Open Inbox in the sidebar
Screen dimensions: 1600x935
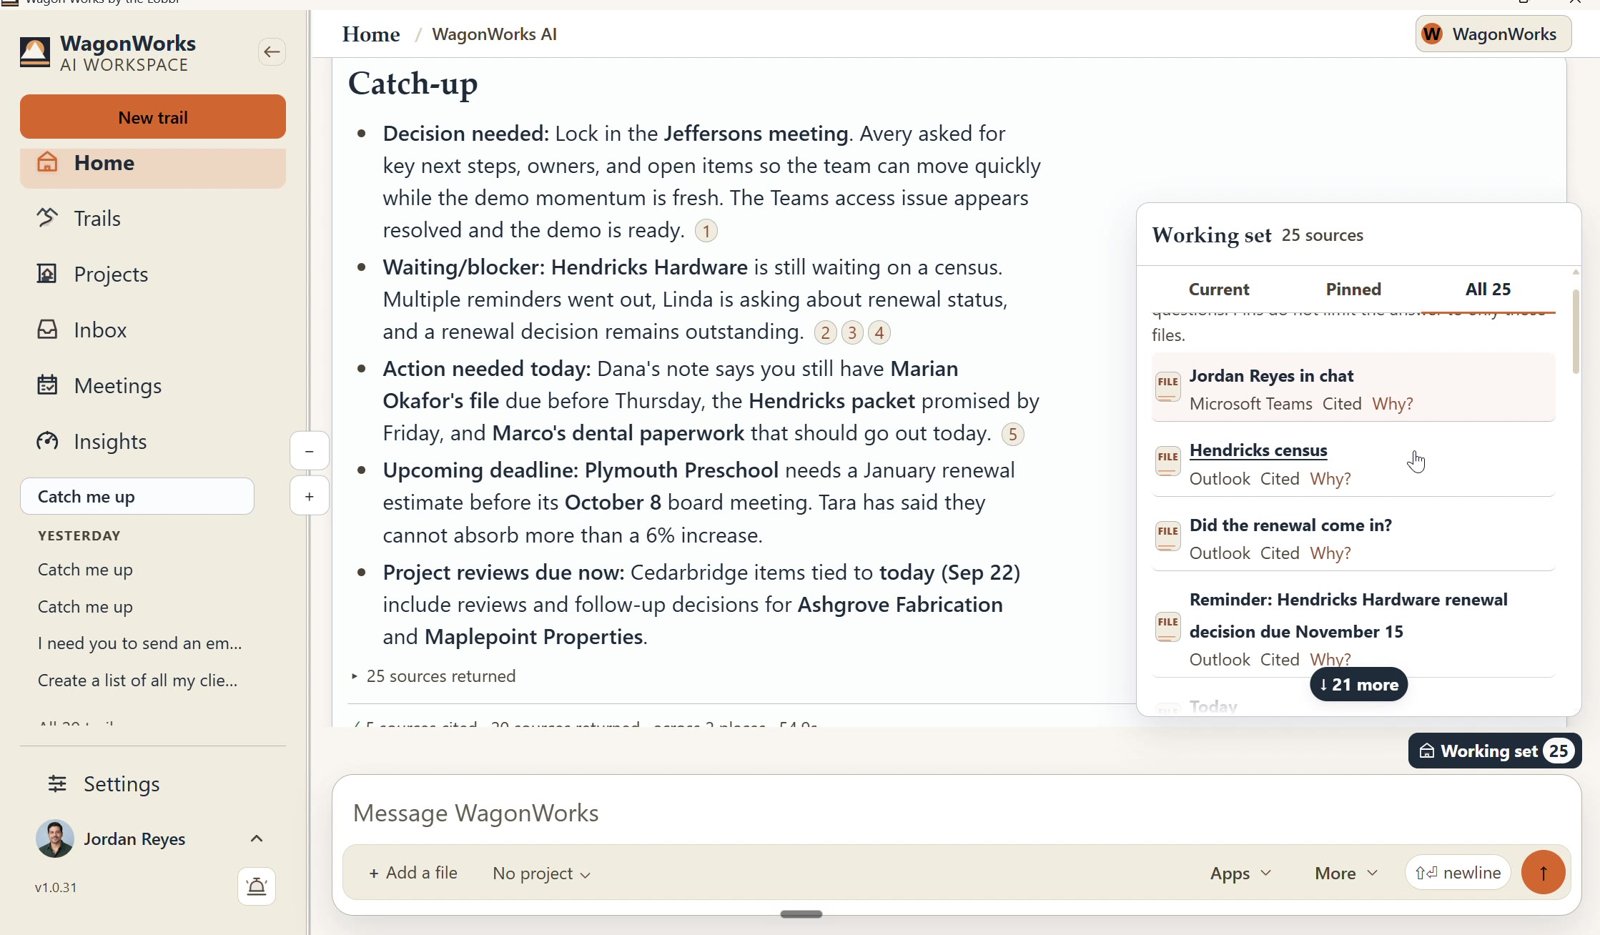coord(153,330)
